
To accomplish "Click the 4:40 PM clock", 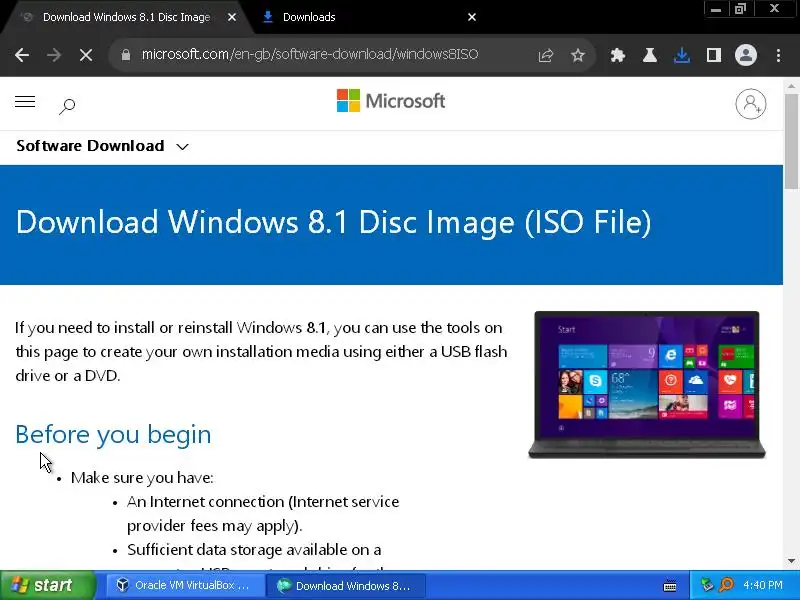I will tap(763, 585).
